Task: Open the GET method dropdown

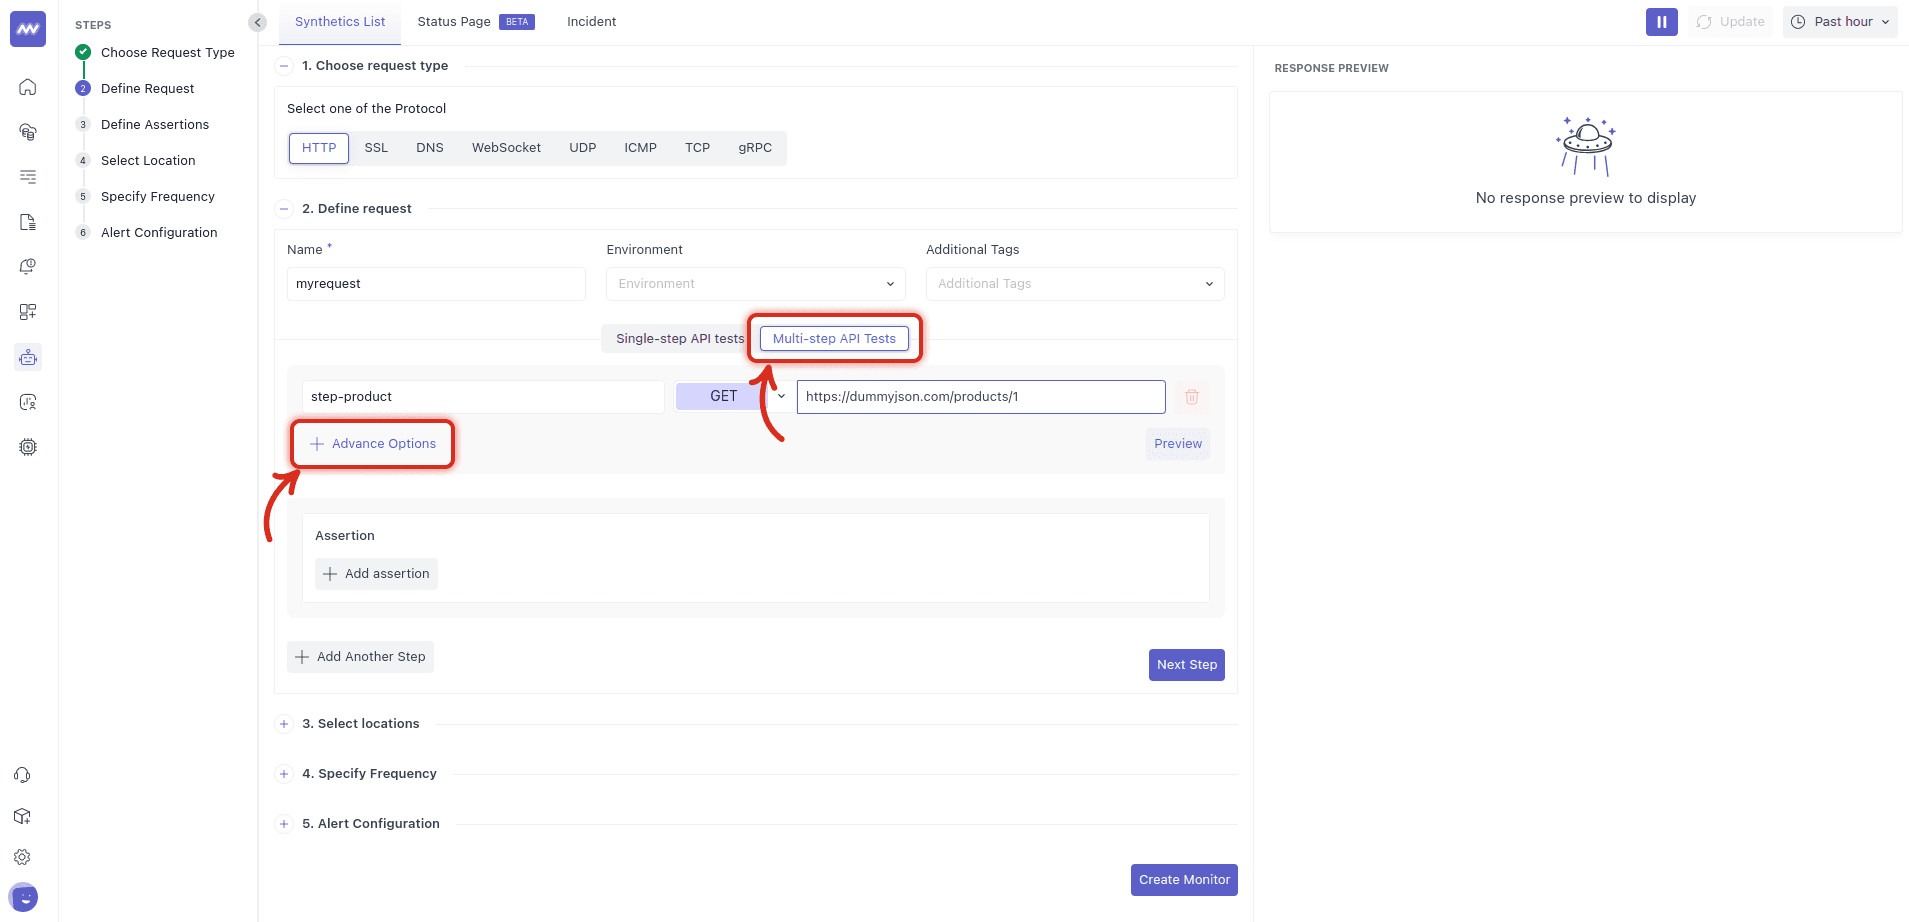Action: 731,396
